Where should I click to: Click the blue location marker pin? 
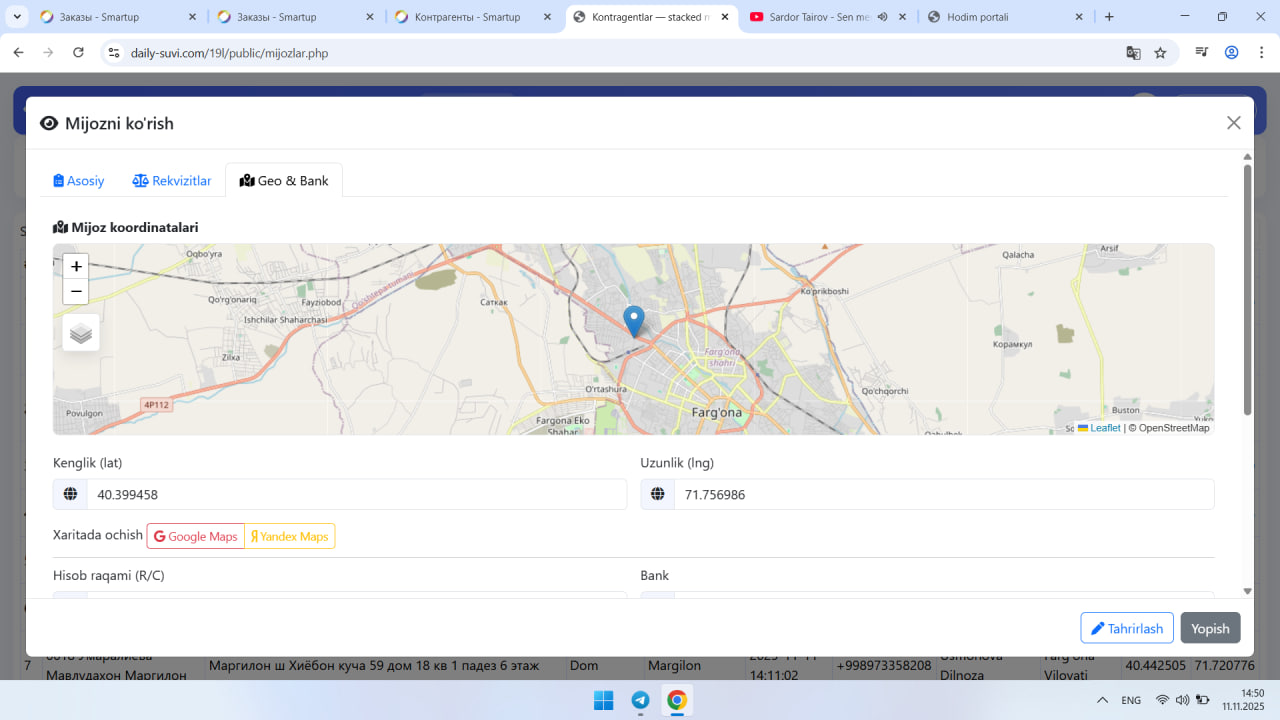[x=633, y=321]
